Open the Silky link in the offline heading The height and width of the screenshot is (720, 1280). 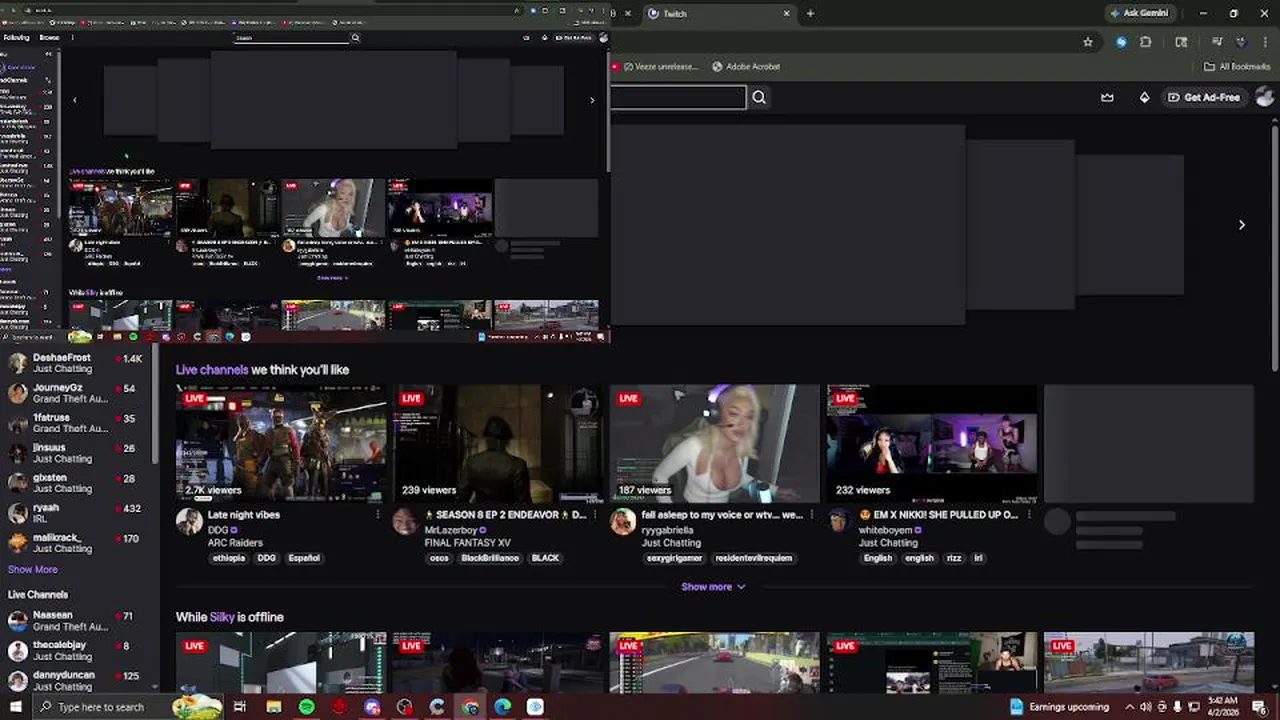point(222,617)
